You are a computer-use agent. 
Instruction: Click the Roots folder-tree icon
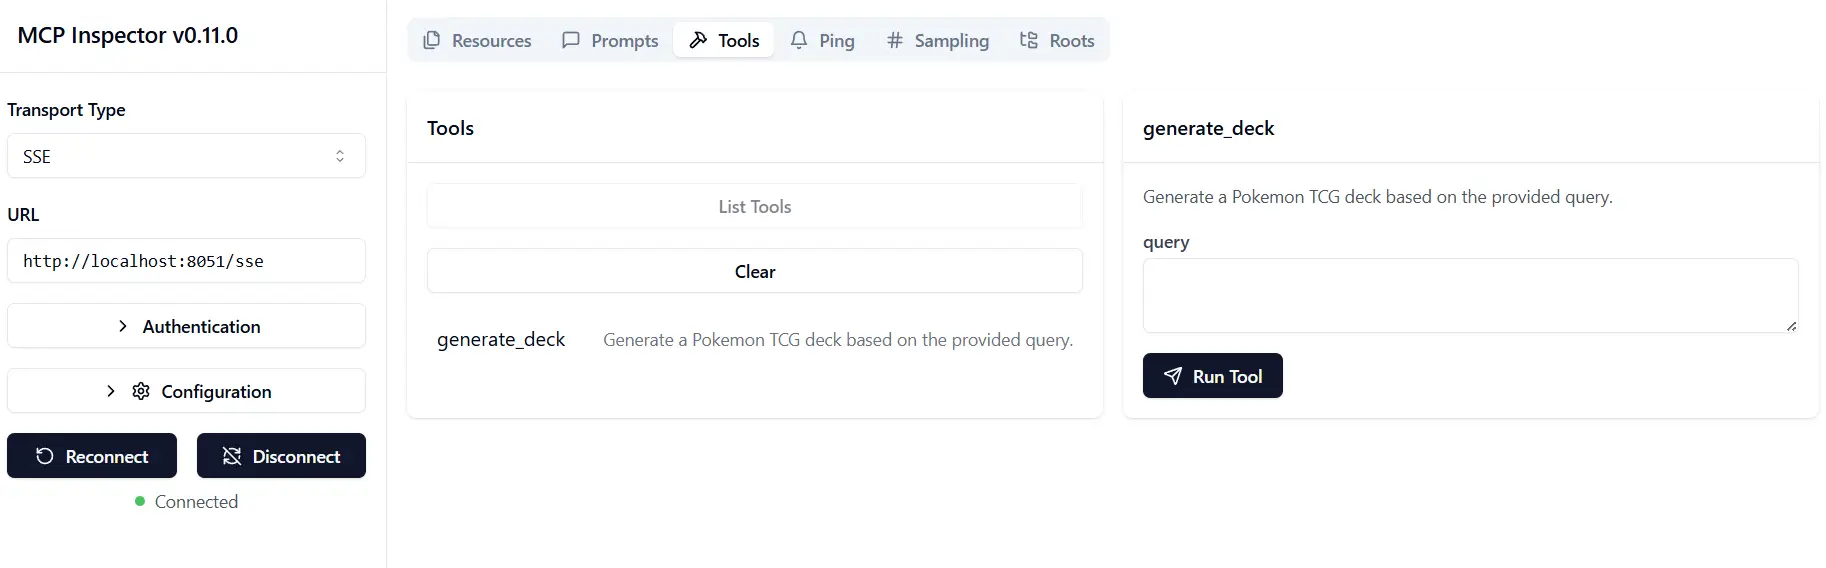tap(1029, 40)
